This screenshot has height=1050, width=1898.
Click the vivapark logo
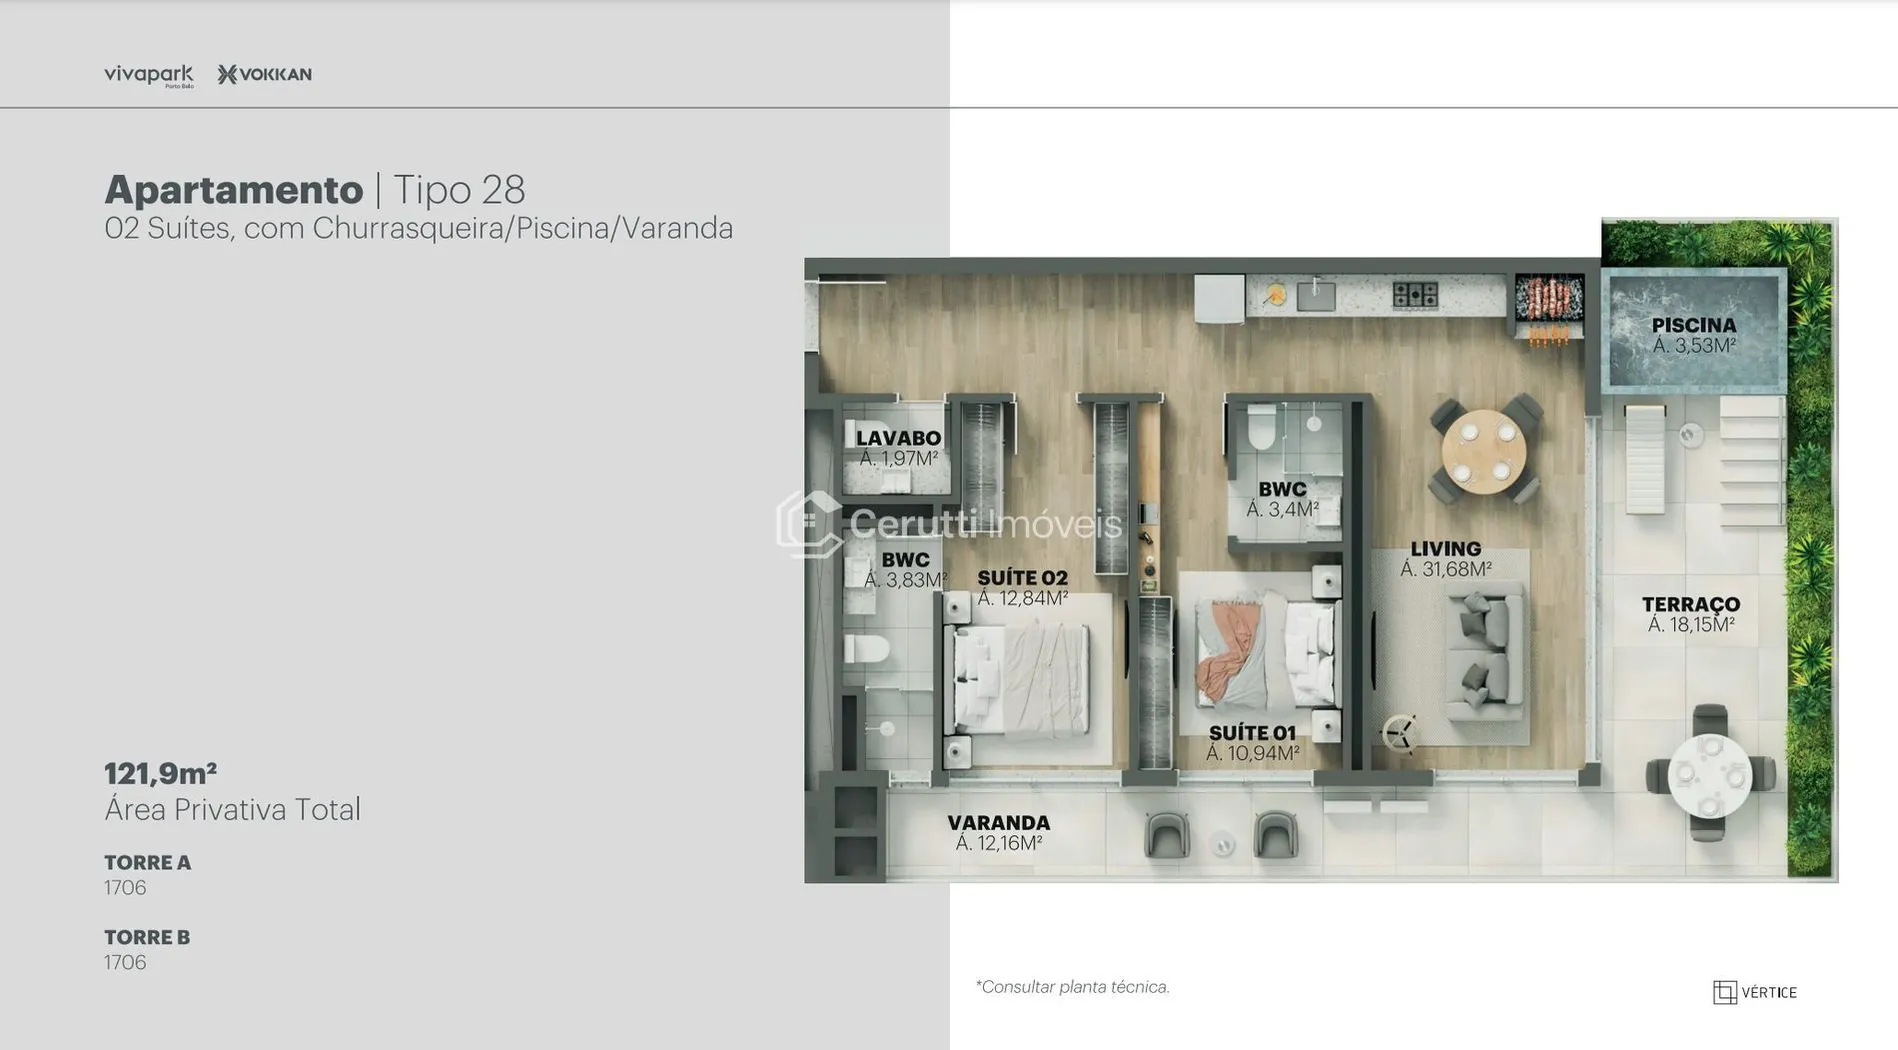[x=148, y=75]
